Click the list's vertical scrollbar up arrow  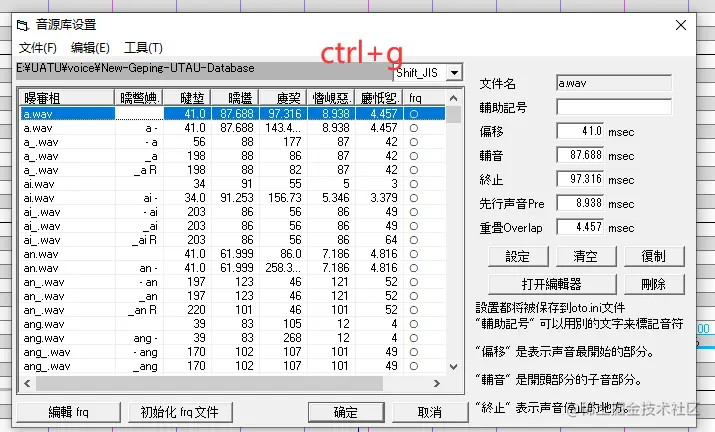(453, 98)
